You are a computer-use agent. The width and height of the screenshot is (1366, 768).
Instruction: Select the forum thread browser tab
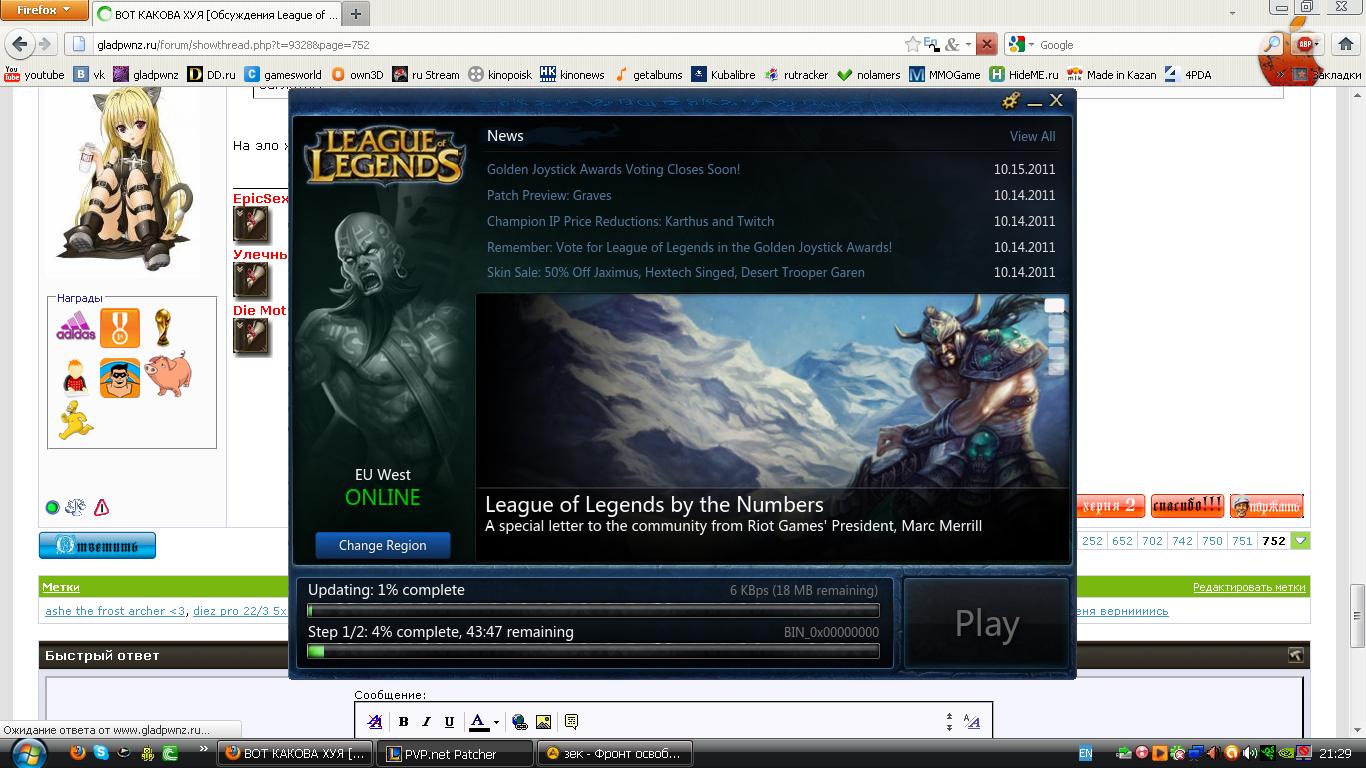(x=216, y=15)
